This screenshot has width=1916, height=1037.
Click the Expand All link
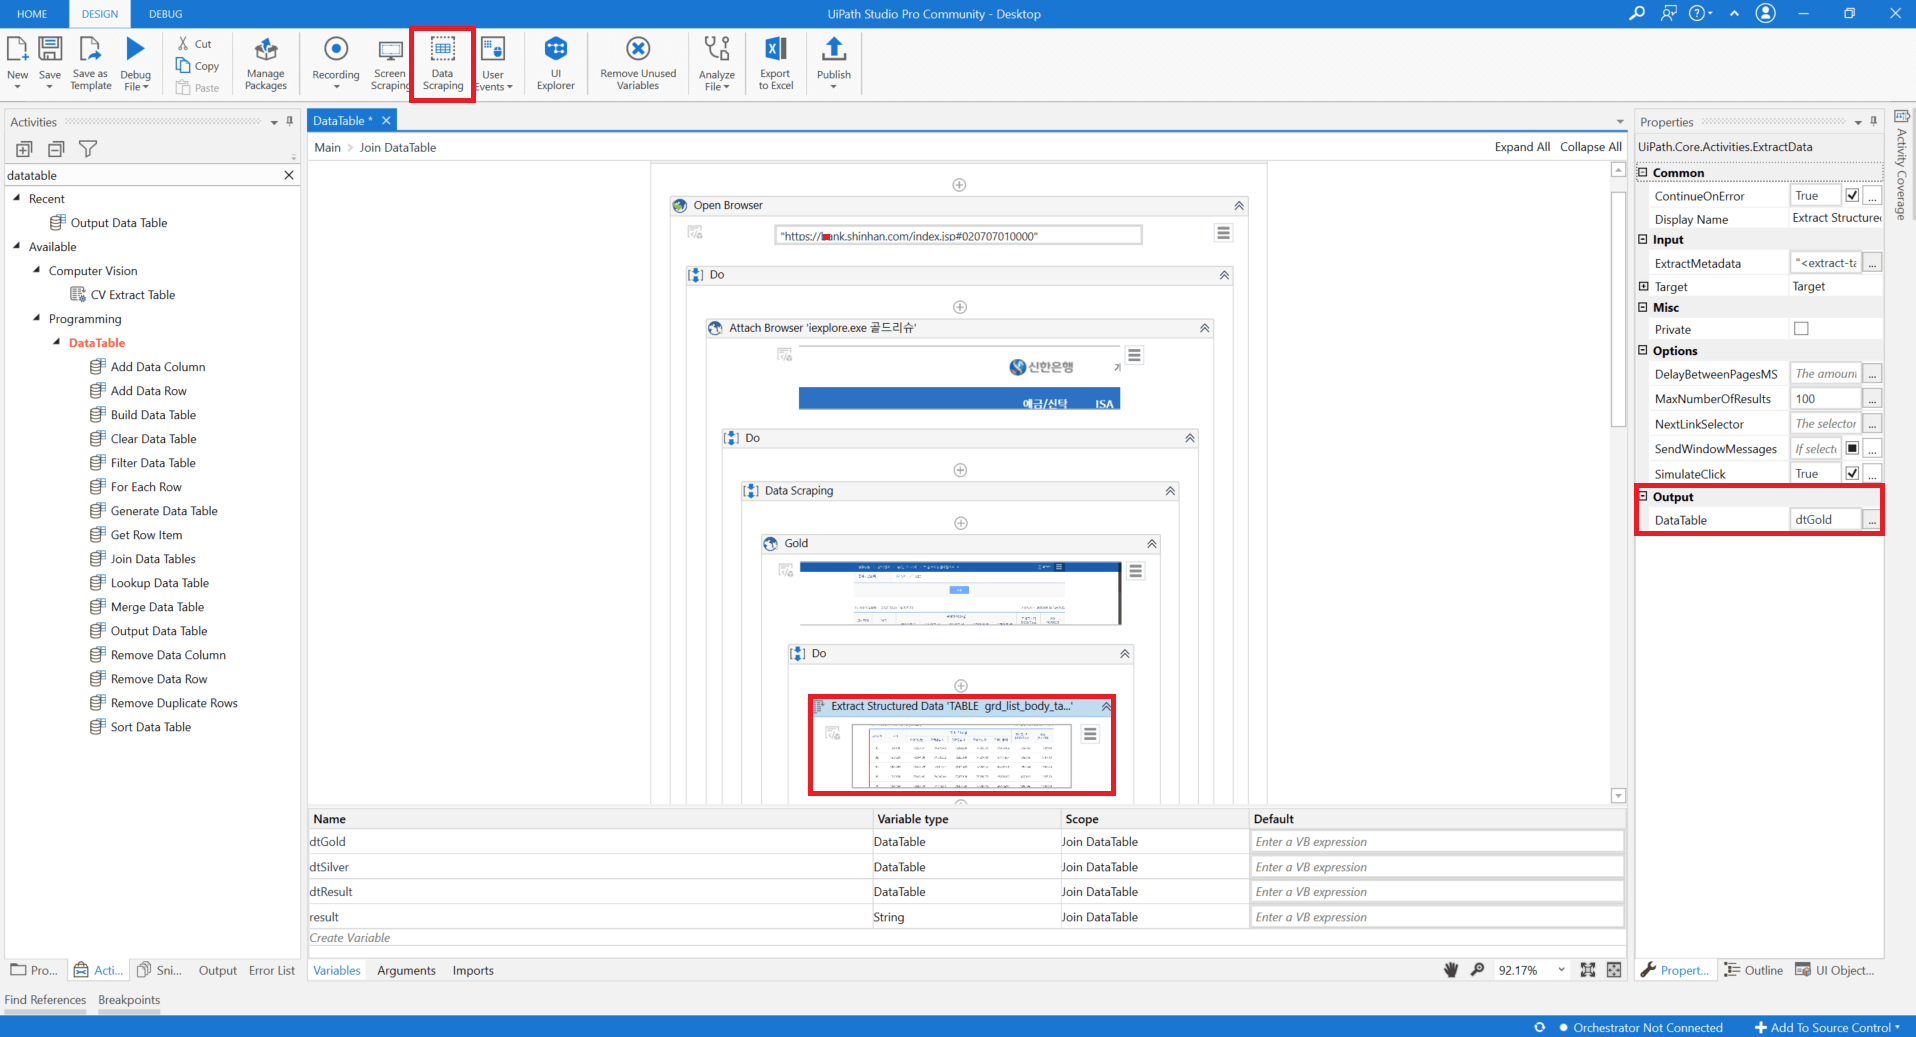click(1521, 146)
